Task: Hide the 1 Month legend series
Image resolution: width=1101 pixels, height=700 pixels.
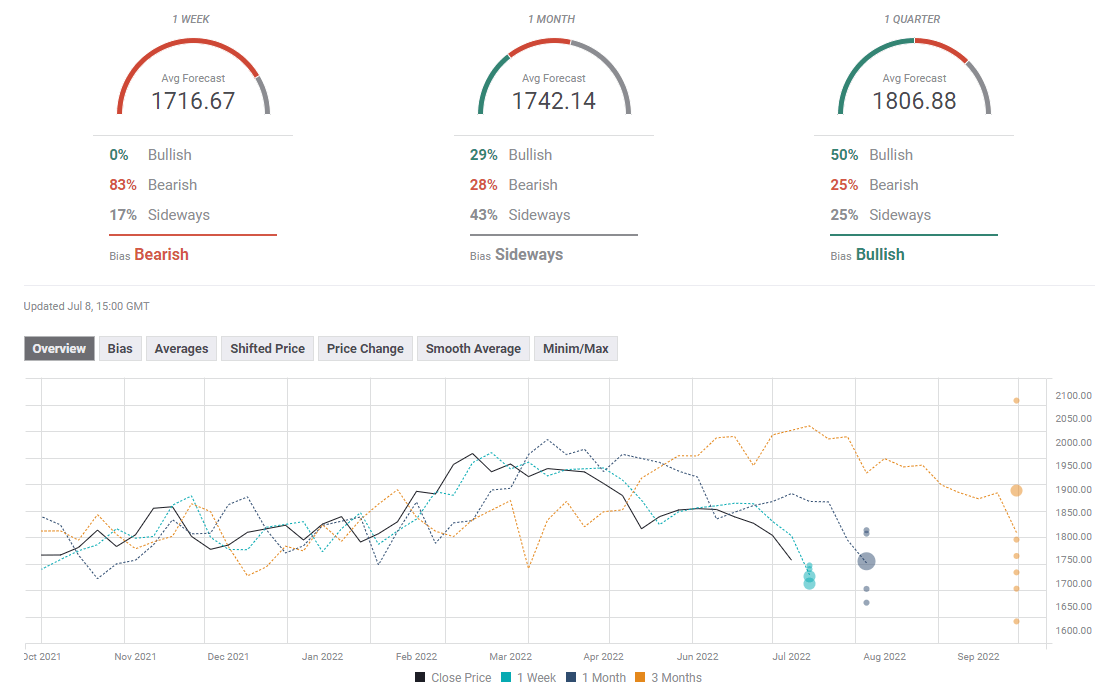Action: coord(602,678)
